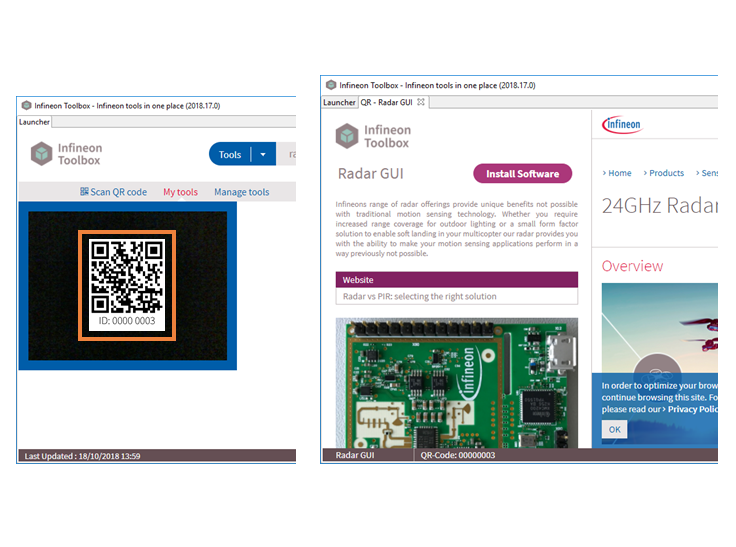Open My tools section

tap(181, 192)
